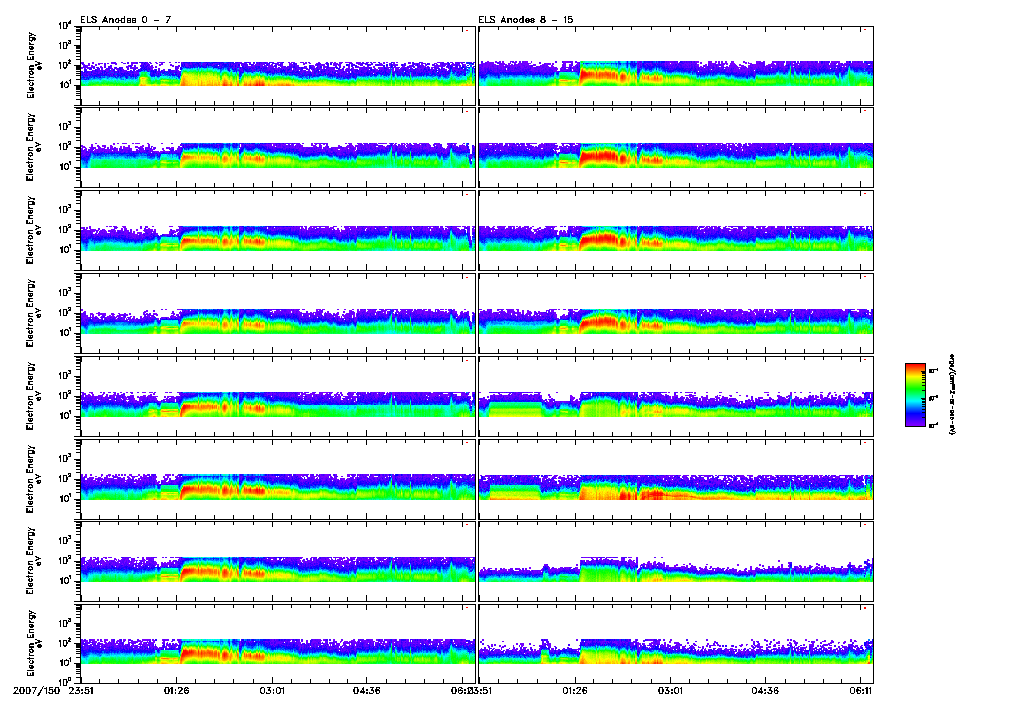This screenshot has height=708, width=1024.
Task: Select the '2007/150 23:51' start time label
Action: [54, 690]
